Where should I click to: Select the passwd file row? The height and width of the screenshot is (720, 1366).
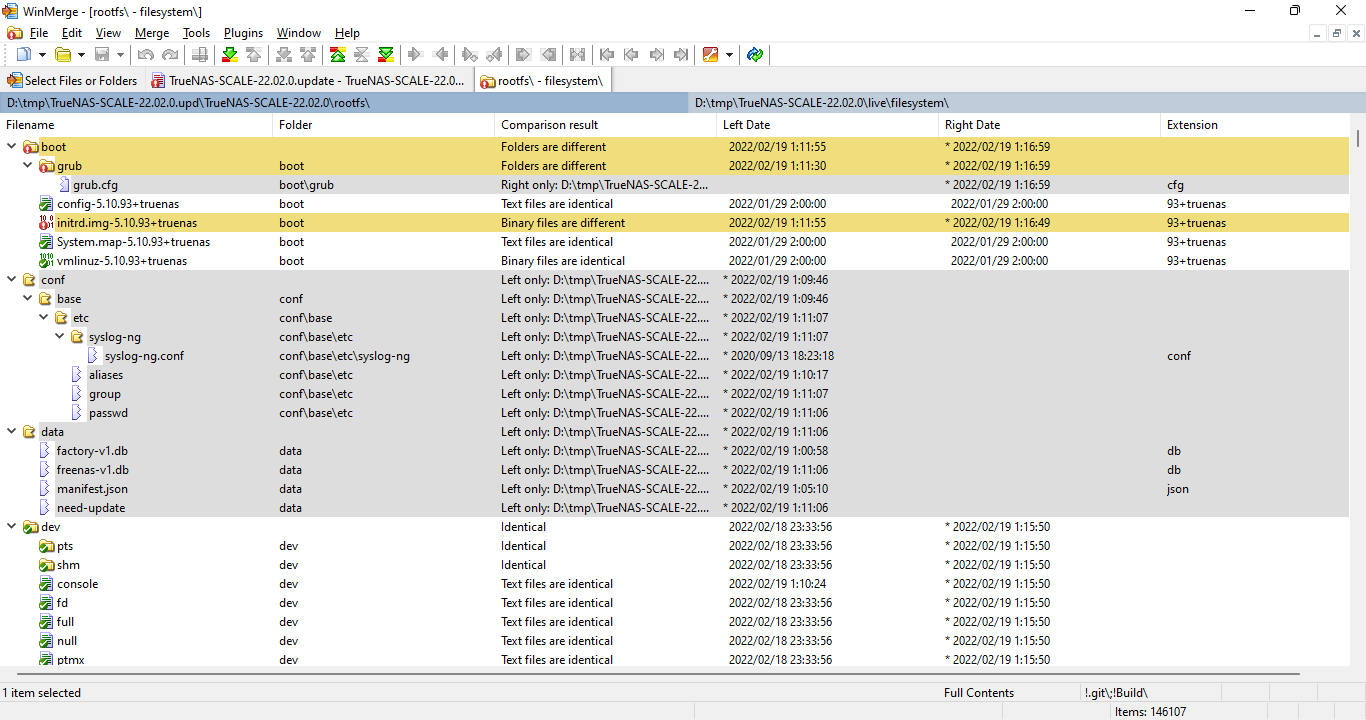[x=675, y=413]
